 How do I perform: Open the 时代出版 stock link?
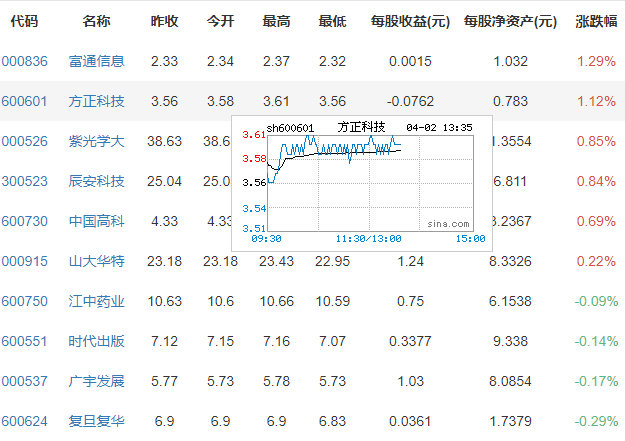96,341
